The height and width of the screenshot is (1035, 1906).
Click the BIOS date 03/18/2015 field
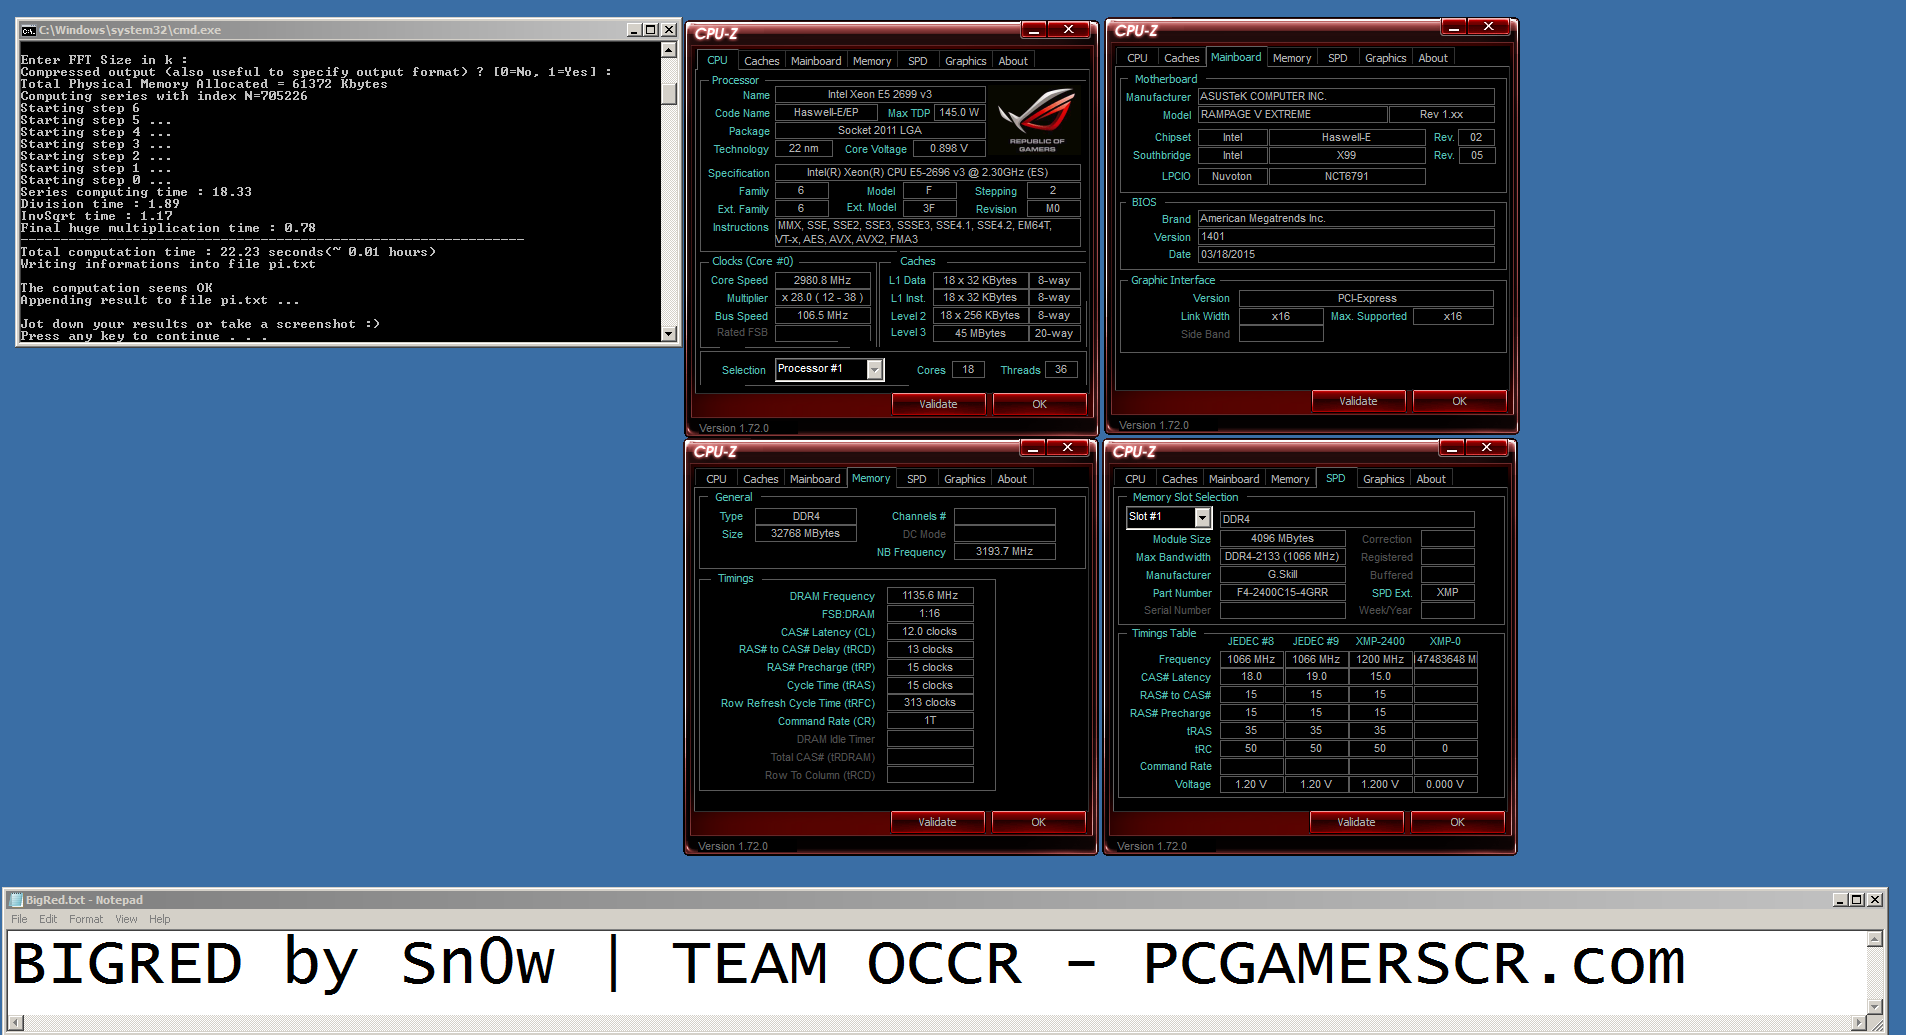1346,254
